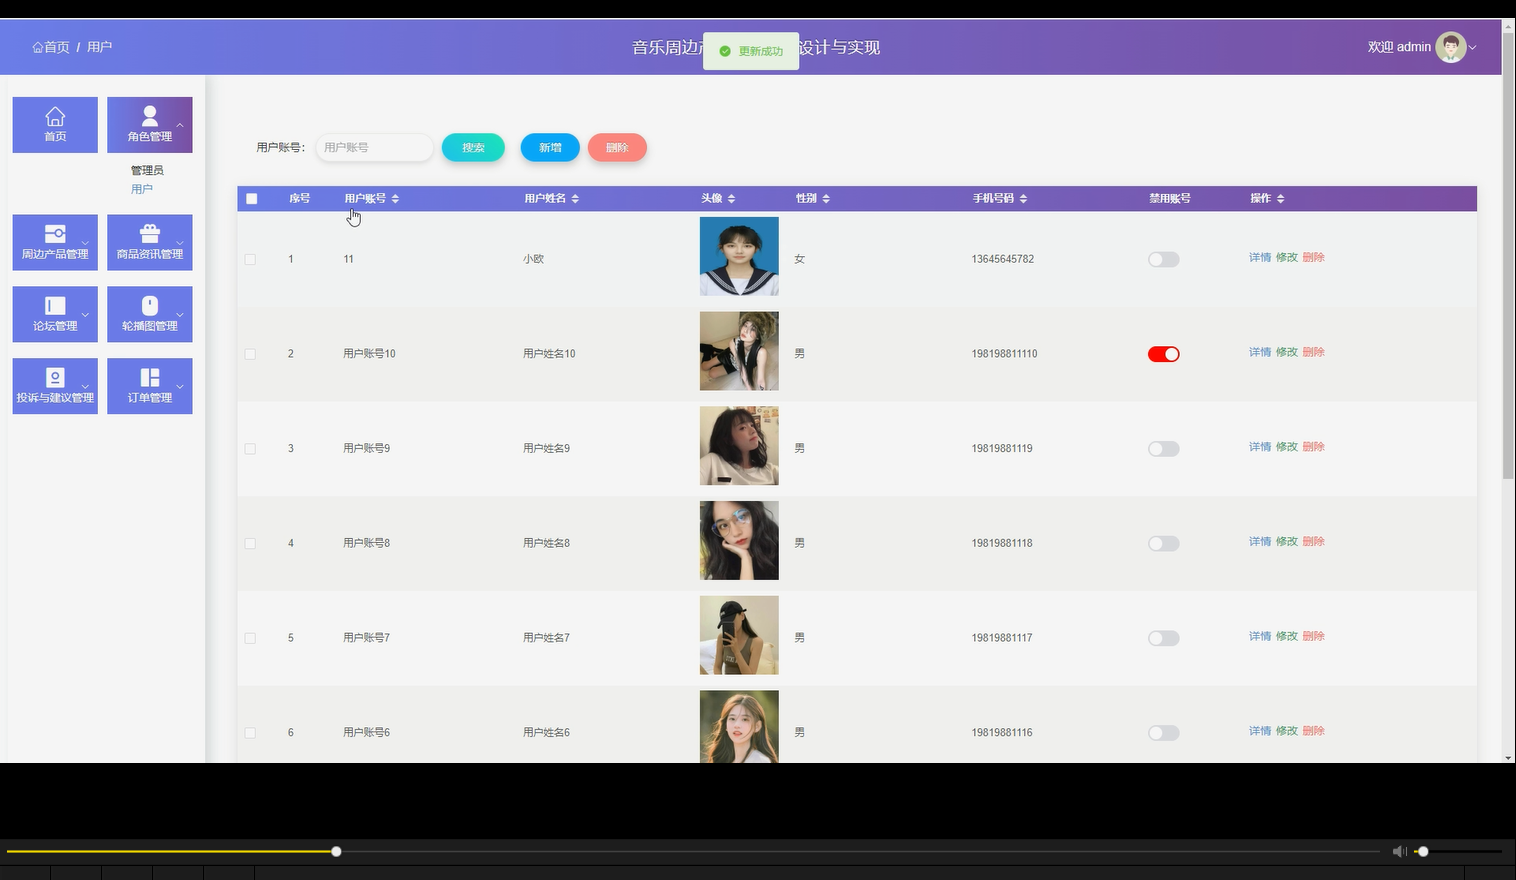Click the 周边产品管理 sidebar icon
Screen dimensions: 1516x880
(55, 242)
